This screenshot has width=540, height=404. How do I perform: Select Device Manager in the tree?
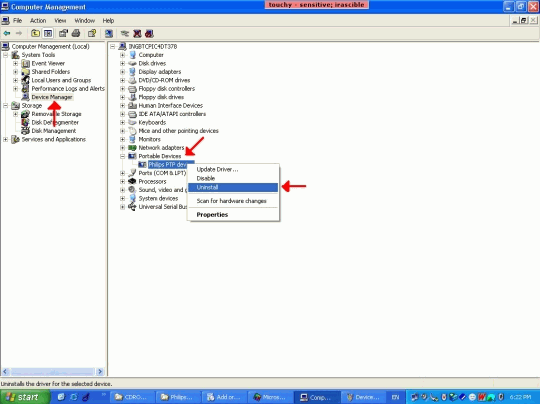tap(52, 97)
